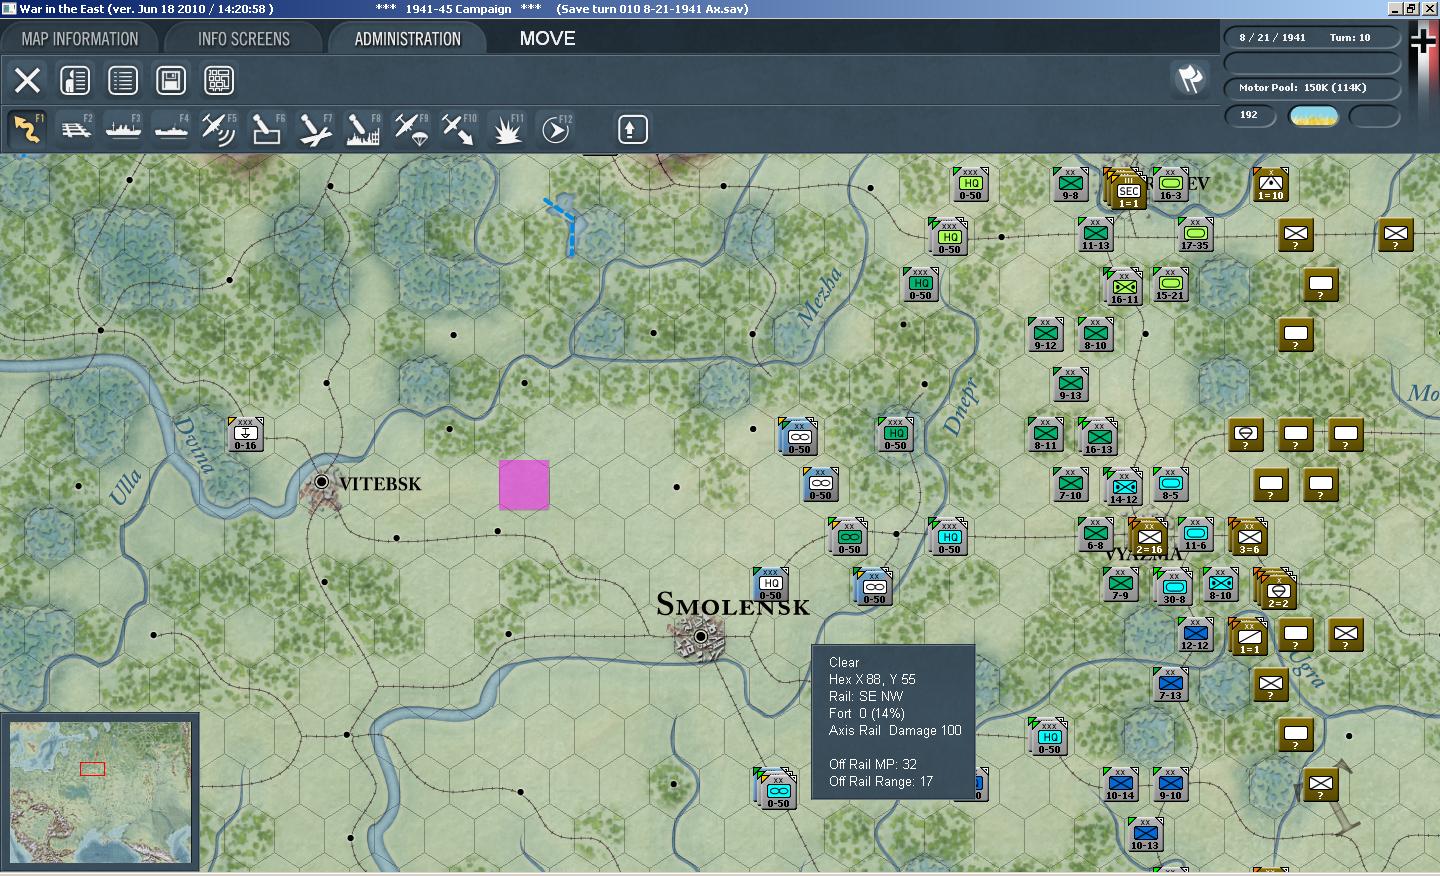Select the 8-5 cyan unit counter
This screenshot has height=876, width=1440.
(1170, 484)
